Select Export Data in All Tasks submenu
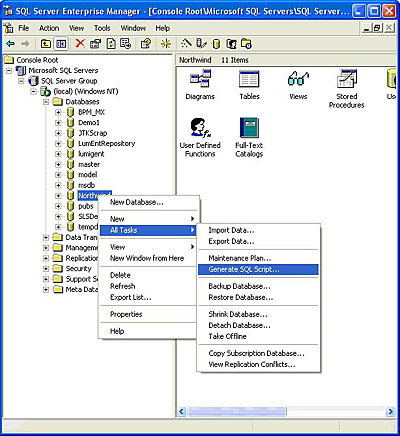400x436 pixels. point(258,241)
